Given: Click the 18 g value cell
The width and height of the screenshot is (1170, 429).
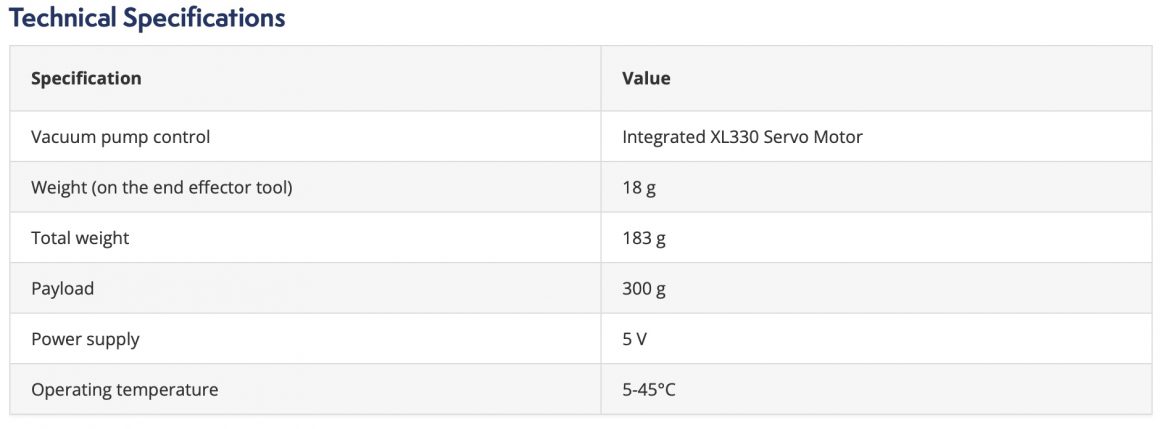Looking at the screenshot, I should pyautogui.click(x=639, y=187).
